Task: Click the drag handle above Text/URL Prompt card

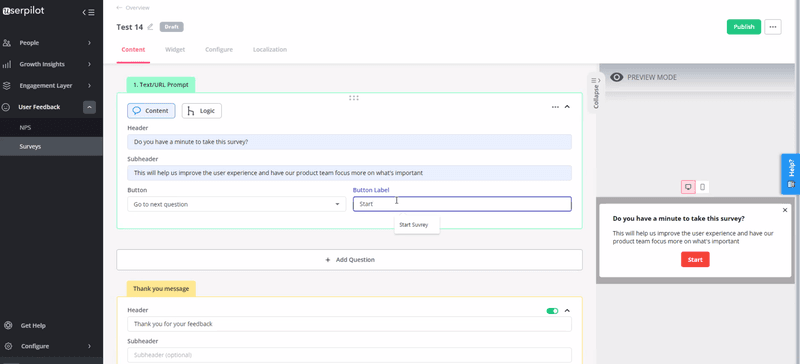Action: pos(354,98)
